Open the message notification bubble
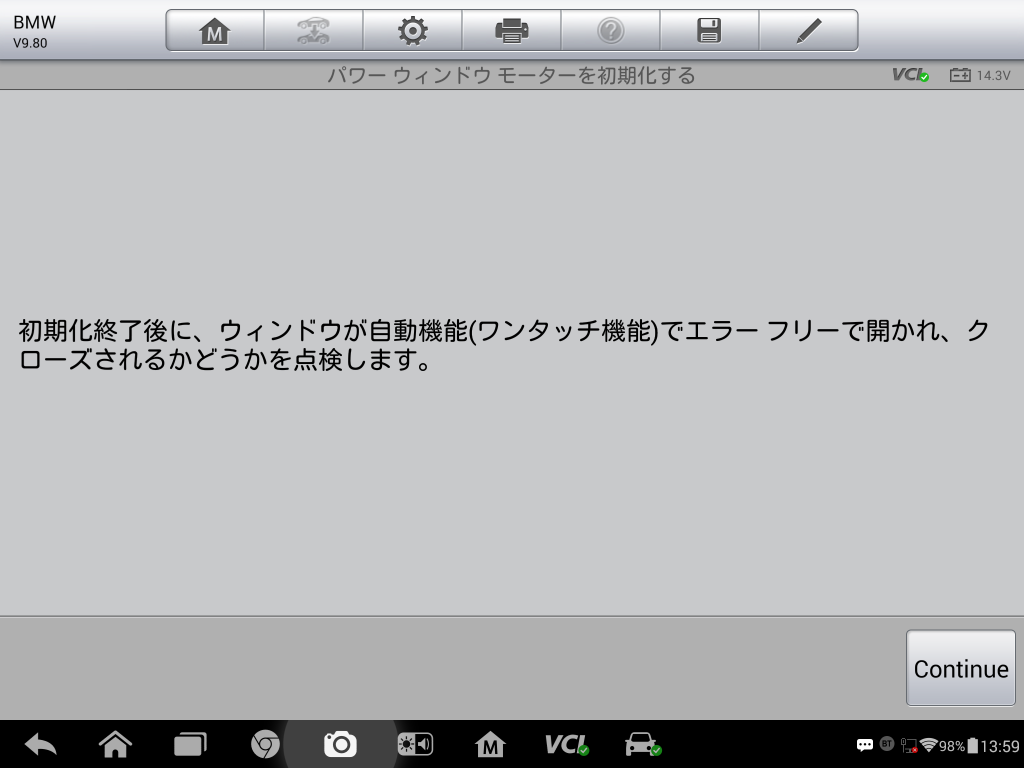The width and height of the screenshot is (1024, 768). (865, 745)
